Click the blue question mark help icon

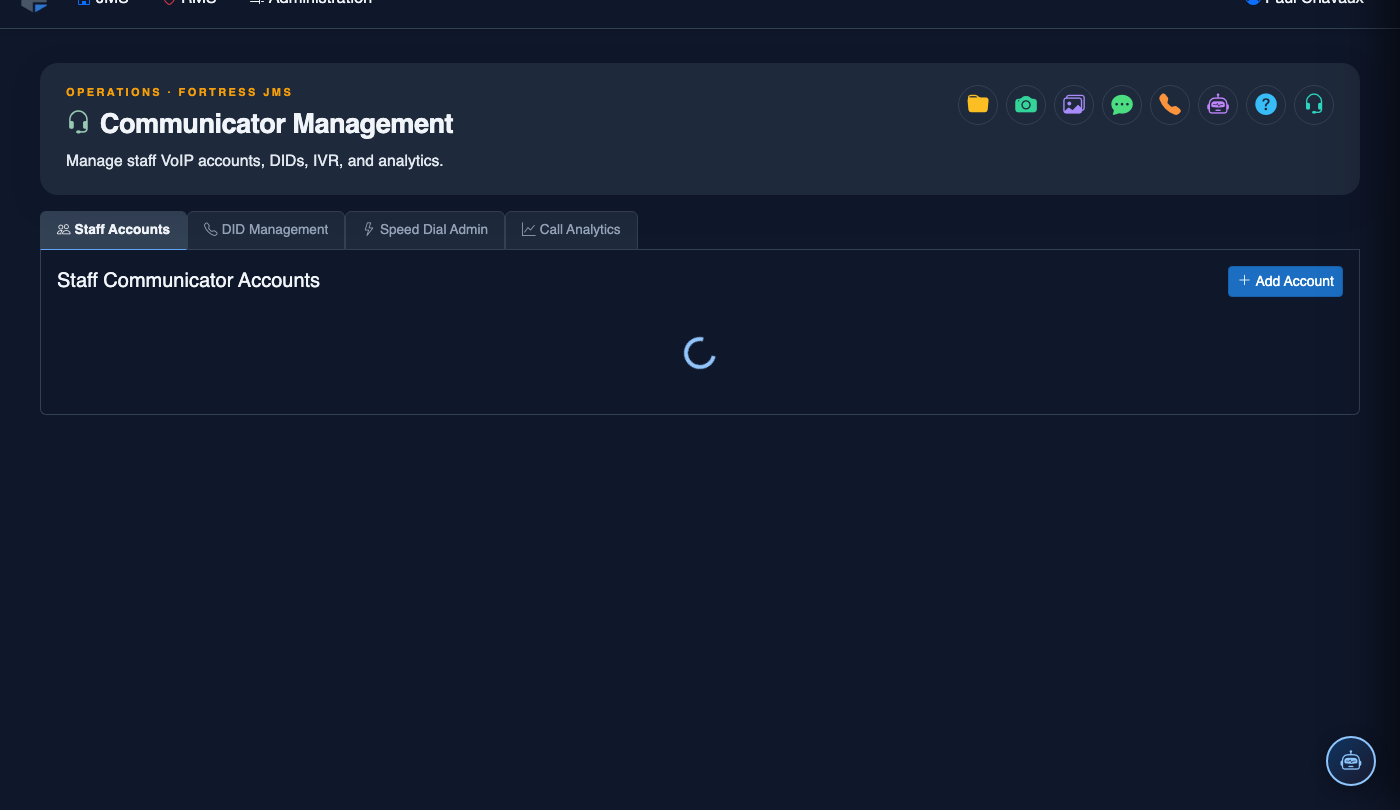(x=1266, y=104)
